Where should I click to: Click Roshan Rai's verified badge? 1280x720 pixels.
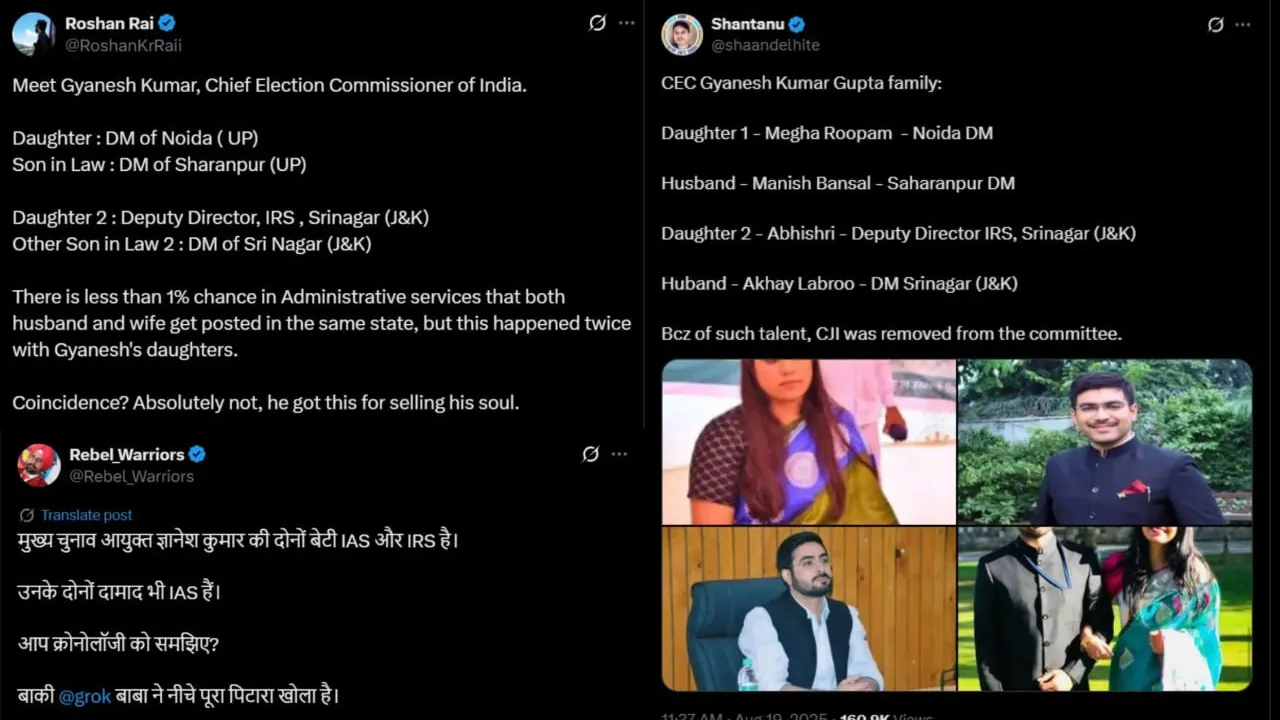coord(167,23)
